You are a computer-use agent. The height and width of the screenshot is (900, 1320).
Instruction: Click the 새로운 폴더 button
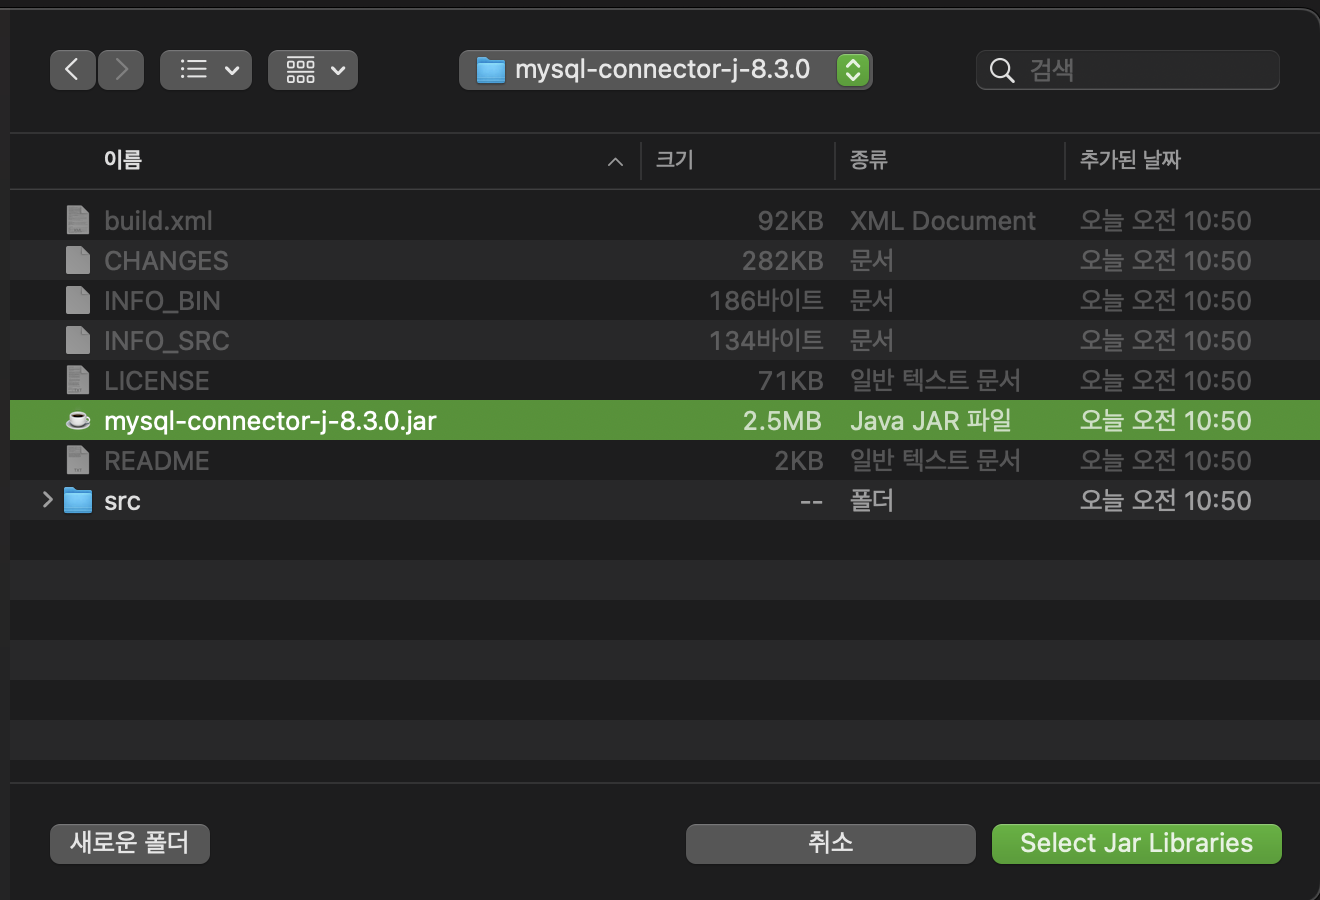tap(130, 843)
